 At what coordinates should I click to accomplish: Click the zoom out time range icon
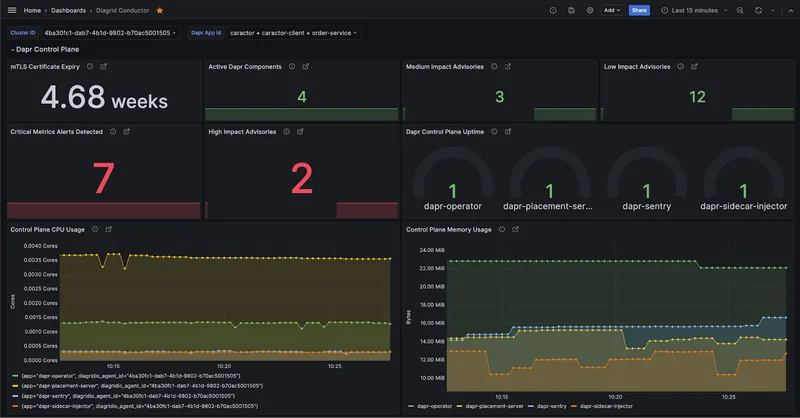(x=740, y=10)
